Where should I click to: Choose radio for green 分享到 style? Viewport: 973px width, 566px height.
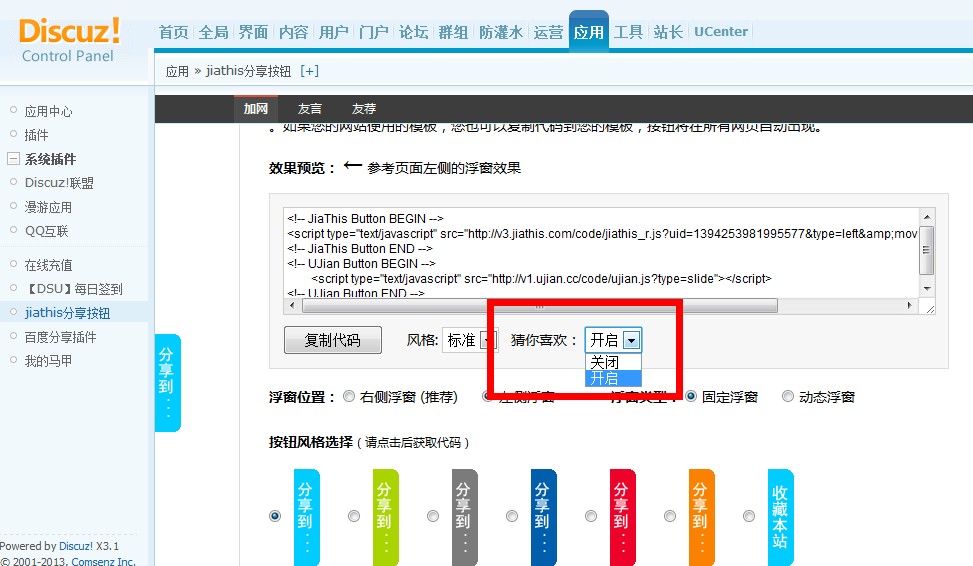click(354, 516)
